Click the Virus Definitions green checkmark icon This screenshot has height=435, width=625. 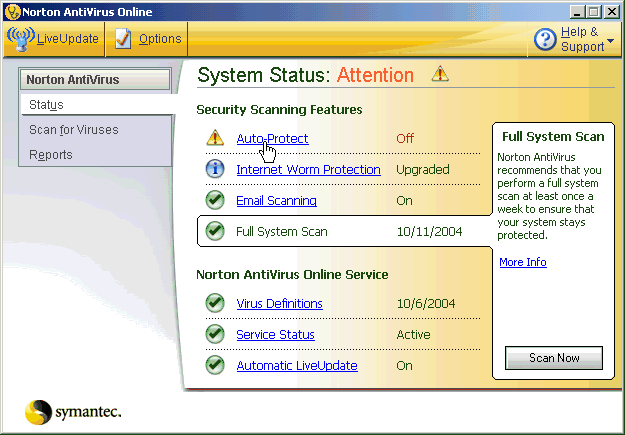[214, 303]
